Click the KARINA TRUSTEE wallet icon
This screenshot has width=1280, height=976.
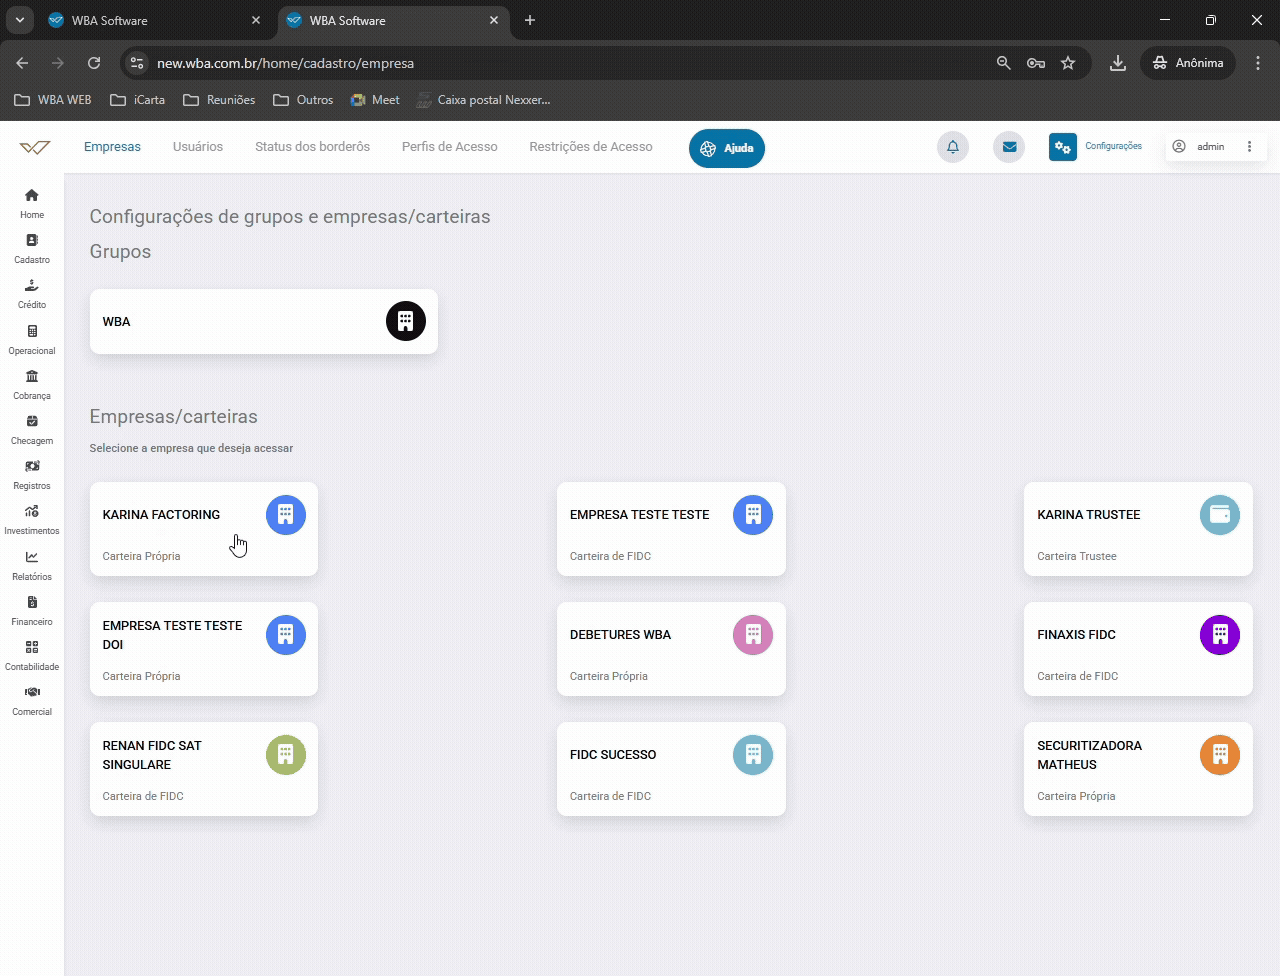1220,515
